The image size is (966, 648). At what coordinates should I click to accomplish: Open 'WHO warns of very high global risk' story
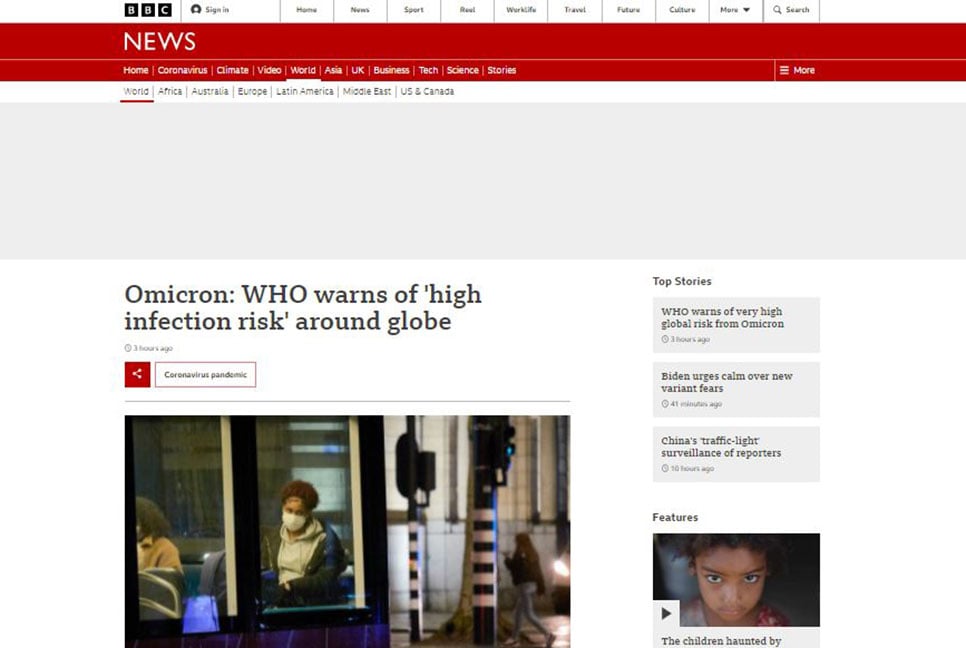click(x=721, y=318)
